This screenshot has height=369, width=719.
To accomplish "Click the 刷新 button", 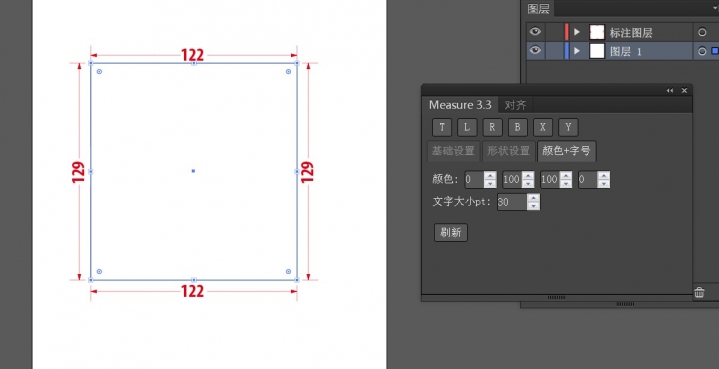I will (x=451, y=232).
